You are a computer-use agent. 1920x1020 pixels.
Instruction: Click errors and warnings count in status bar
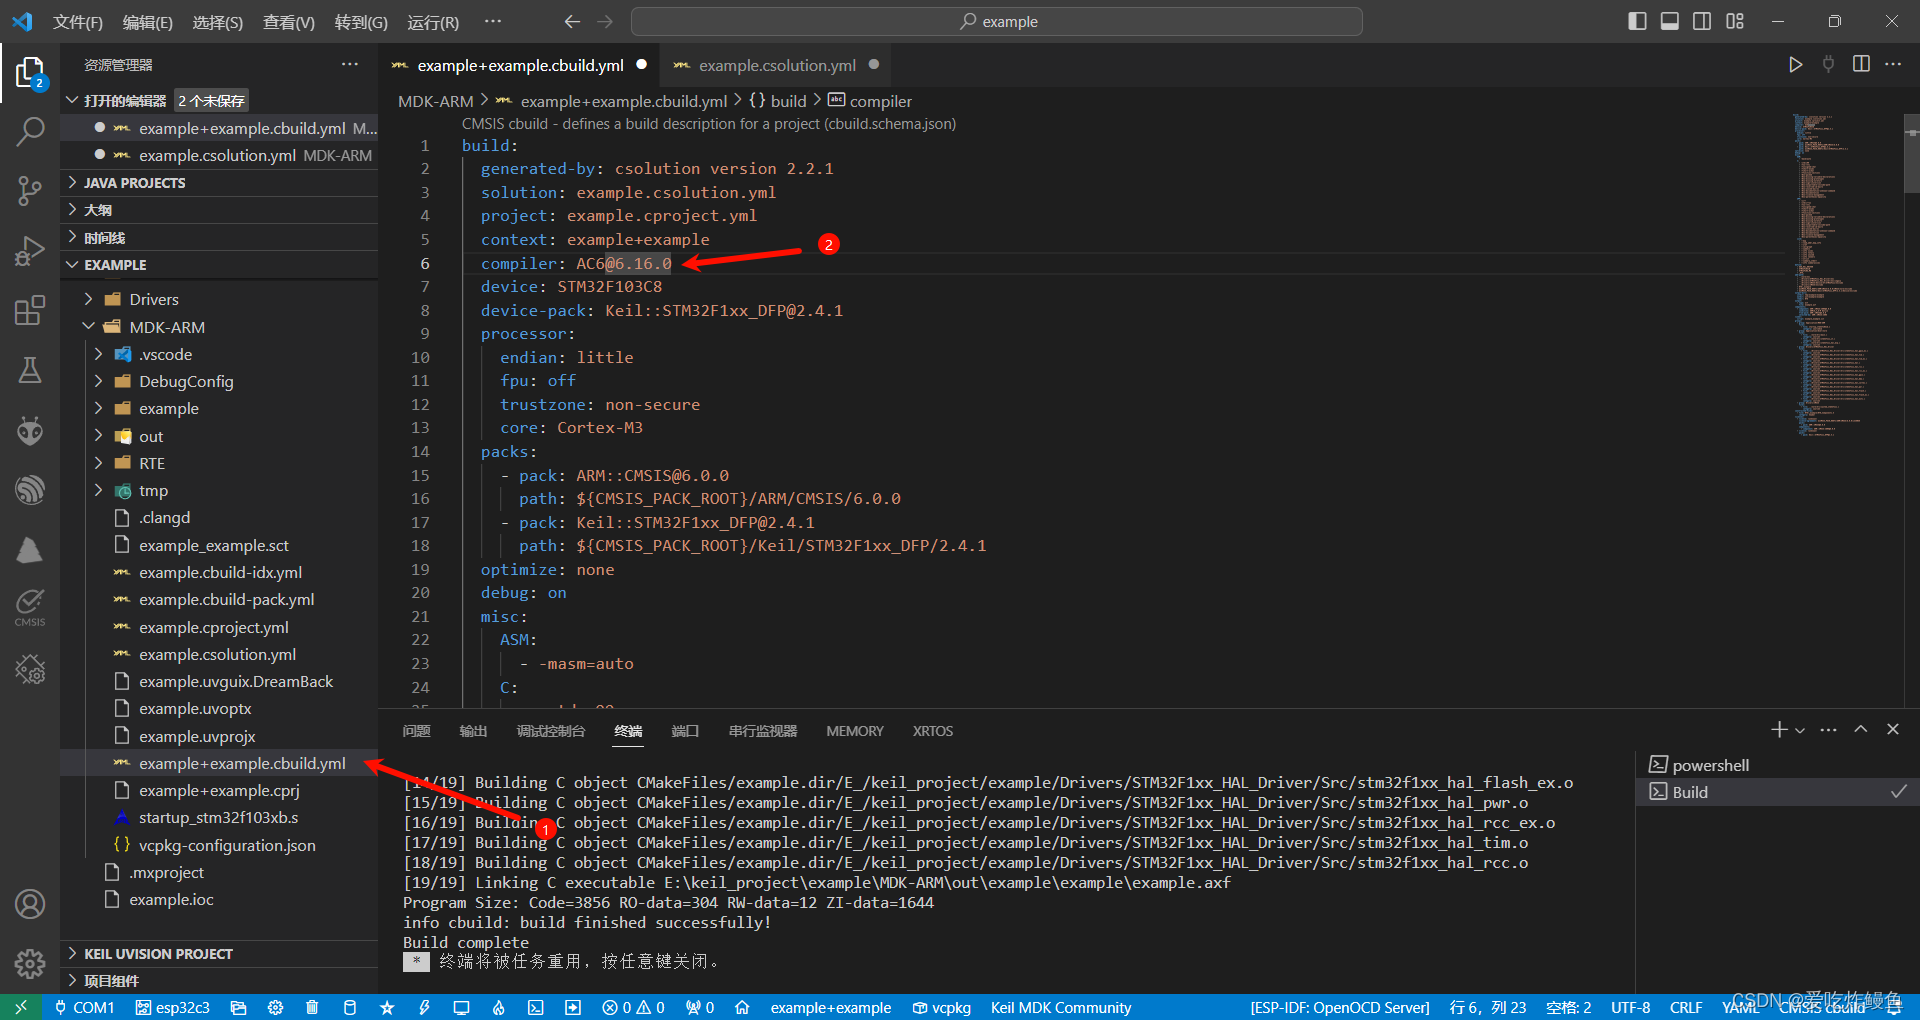tap(633, 1007)
